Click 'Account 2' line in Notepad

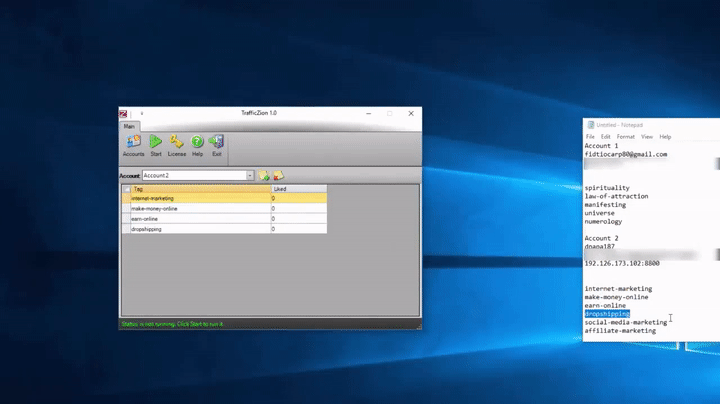[601, 238]
